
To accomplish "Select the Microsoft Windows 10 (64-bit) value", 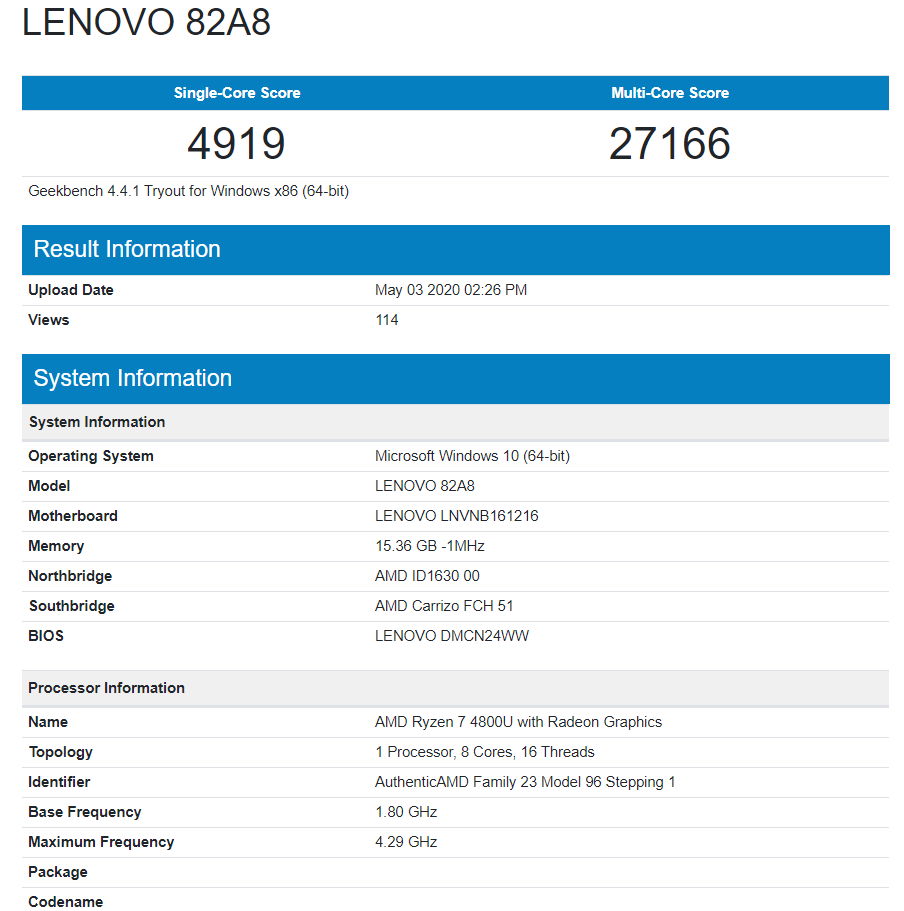I will (x=472, y=456).
